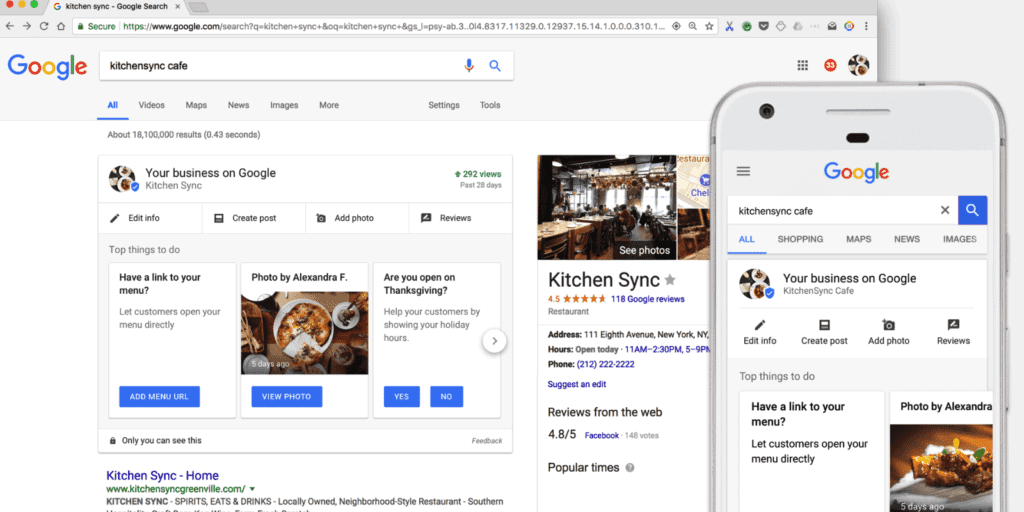Answer YES to open on Thanksgiving
The image size is (1024, 512).
coord(402,396)
